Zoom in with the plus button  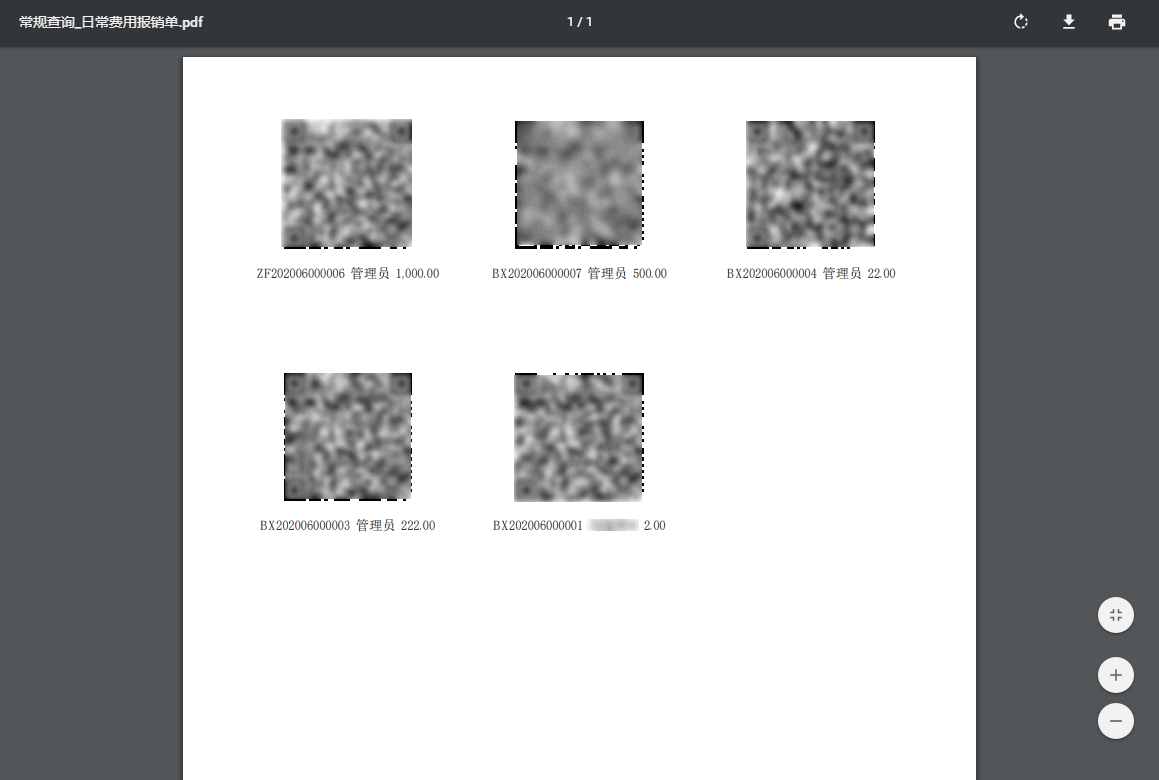[x=1116, y=675]
